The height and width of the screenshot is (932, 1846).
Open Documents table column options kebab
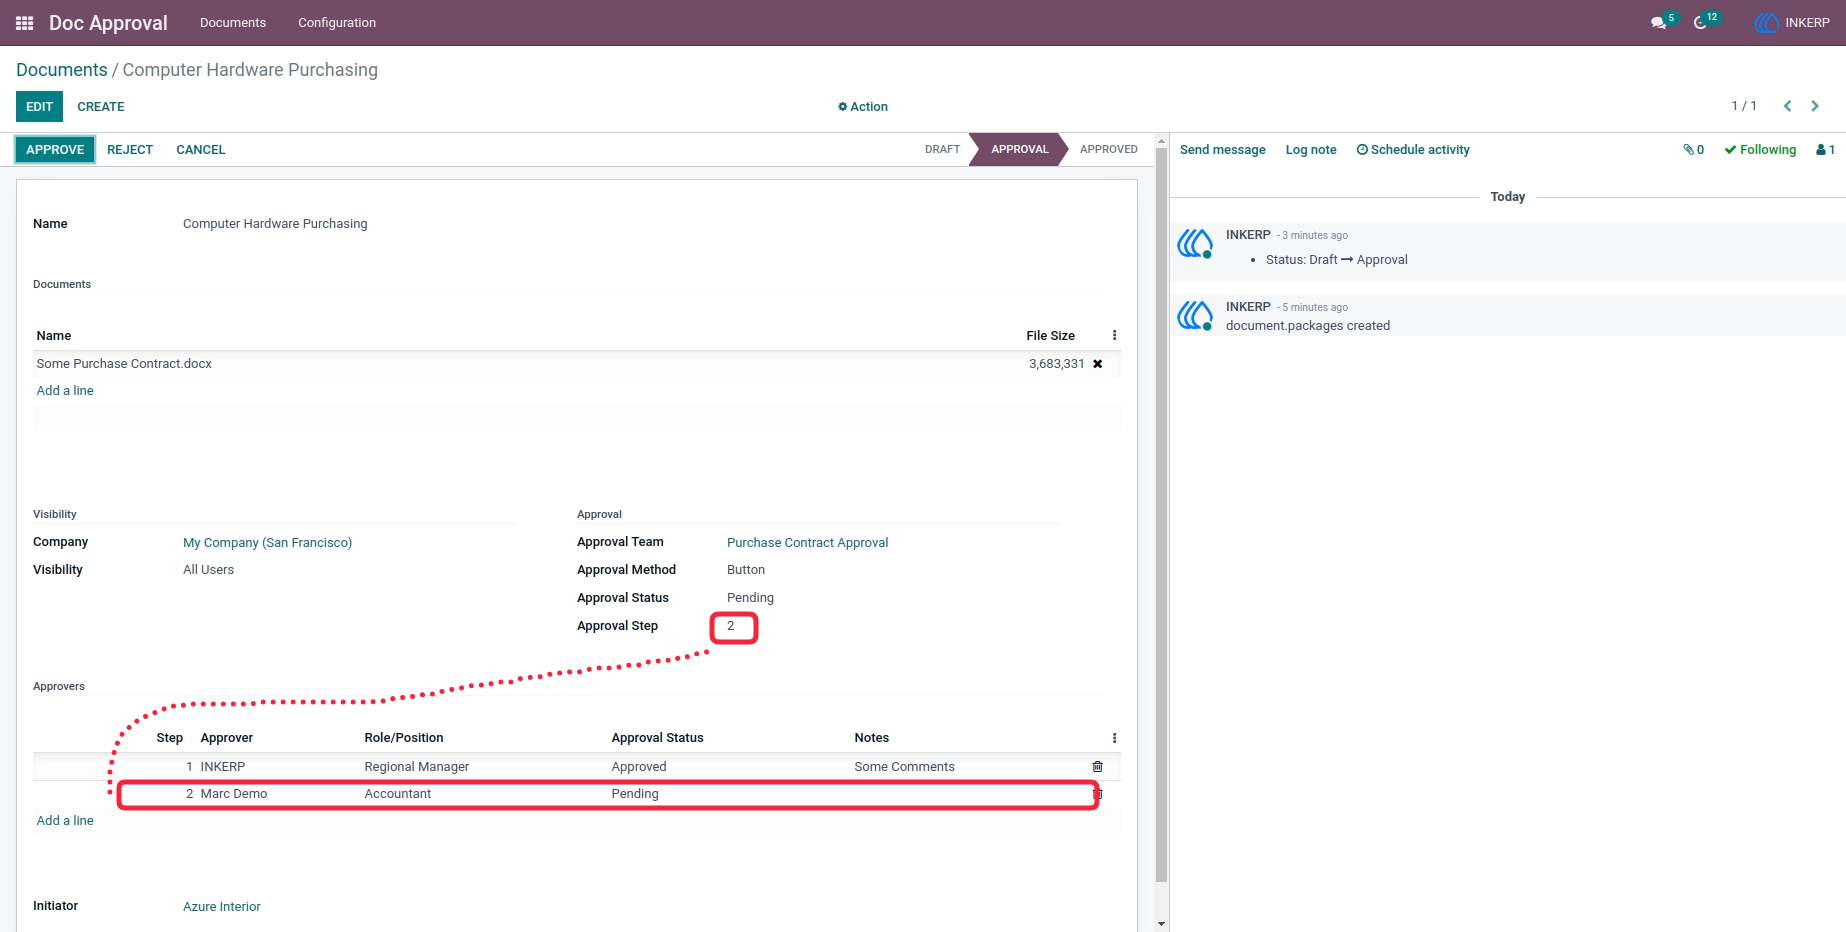pyautogui.click(x=1114, y=336)
